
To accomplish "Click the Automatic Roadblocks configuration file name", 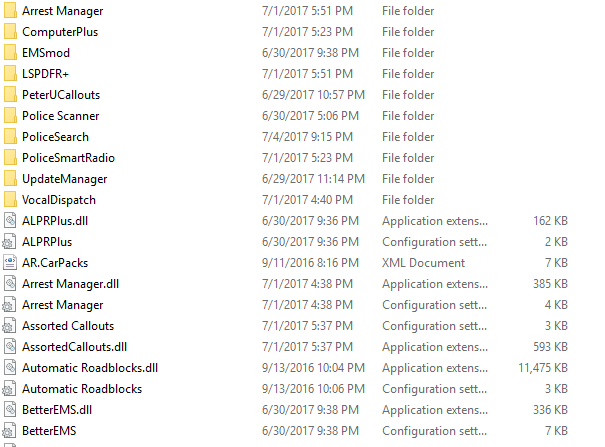I will [82, 389].
